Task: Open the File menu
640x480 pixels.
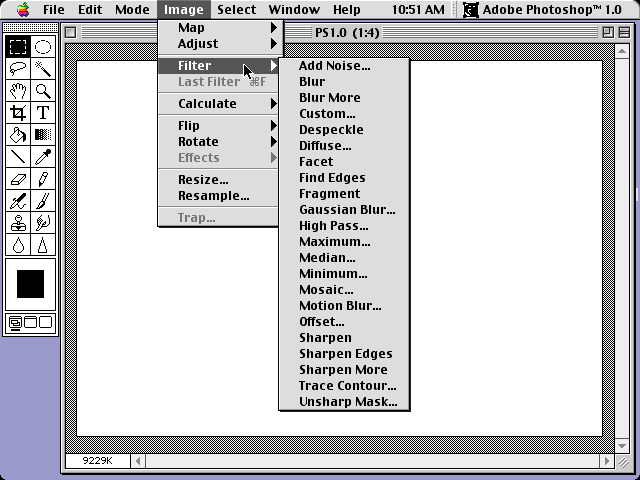Action: (x=54, y=9)
